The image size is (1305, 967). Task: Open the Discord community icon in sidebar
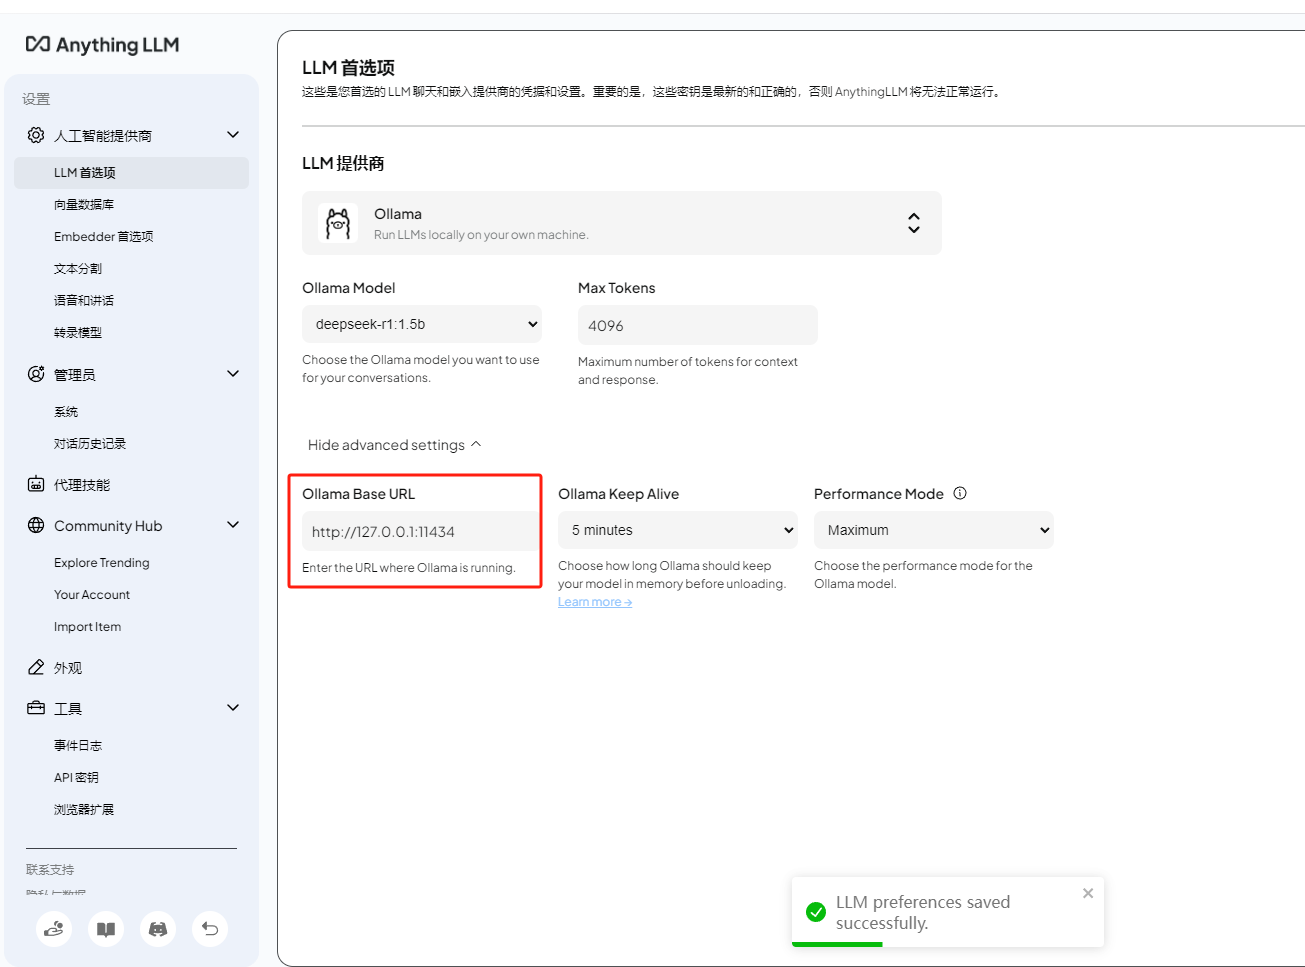click(158, 929)
